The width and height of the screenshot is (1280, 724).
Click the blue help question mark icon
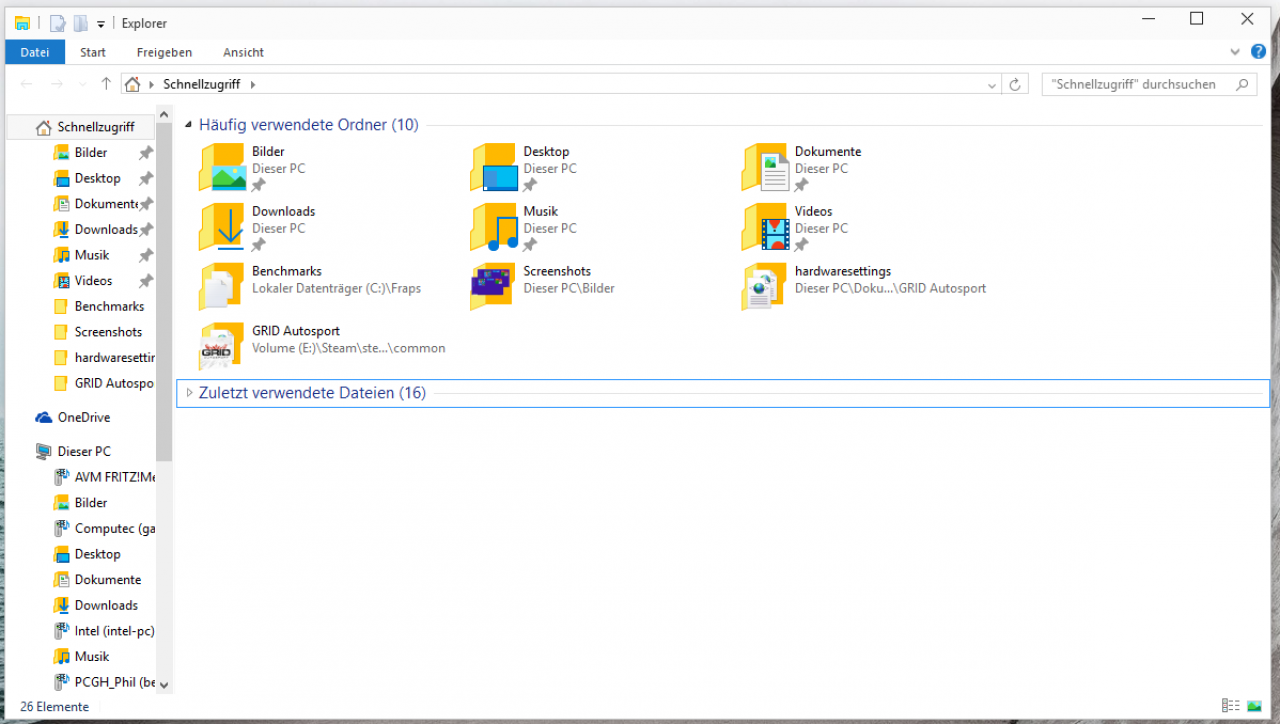click(x=1258, y=51)
